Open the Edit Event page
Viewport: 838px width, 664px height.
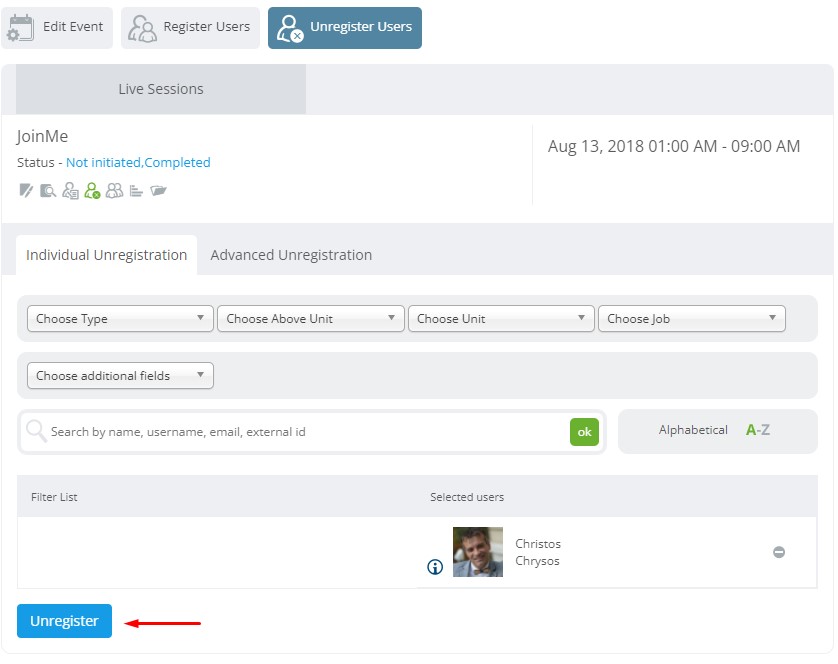pos(57,27)
